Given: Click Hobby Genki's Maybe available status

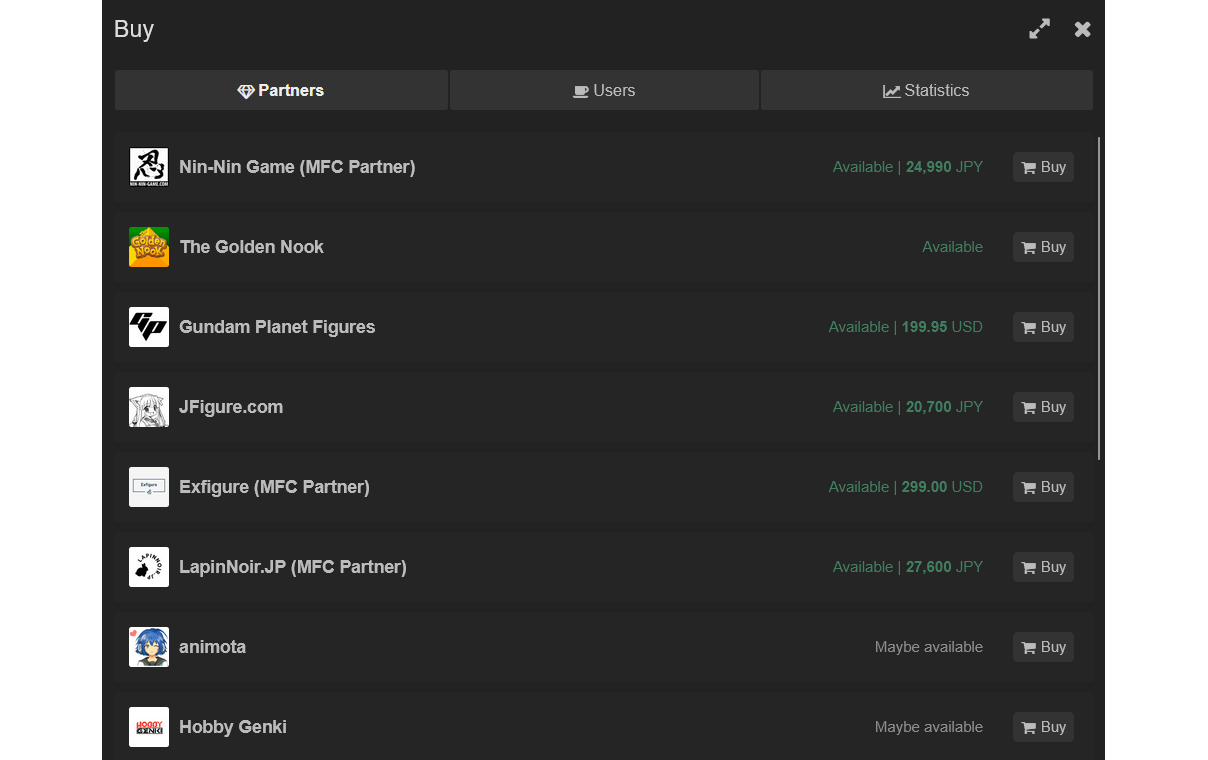Looking at the screenshot, I should [x=929, y=727].
